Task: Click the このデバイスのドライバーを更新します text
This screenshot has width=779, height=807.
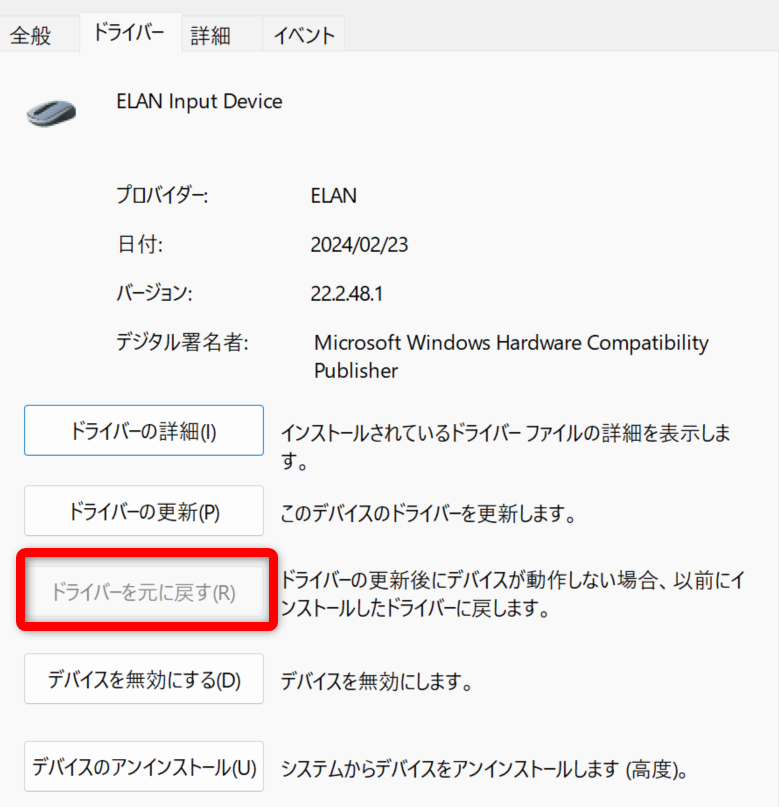Action: pyautogui.click(x=428, y=515)
